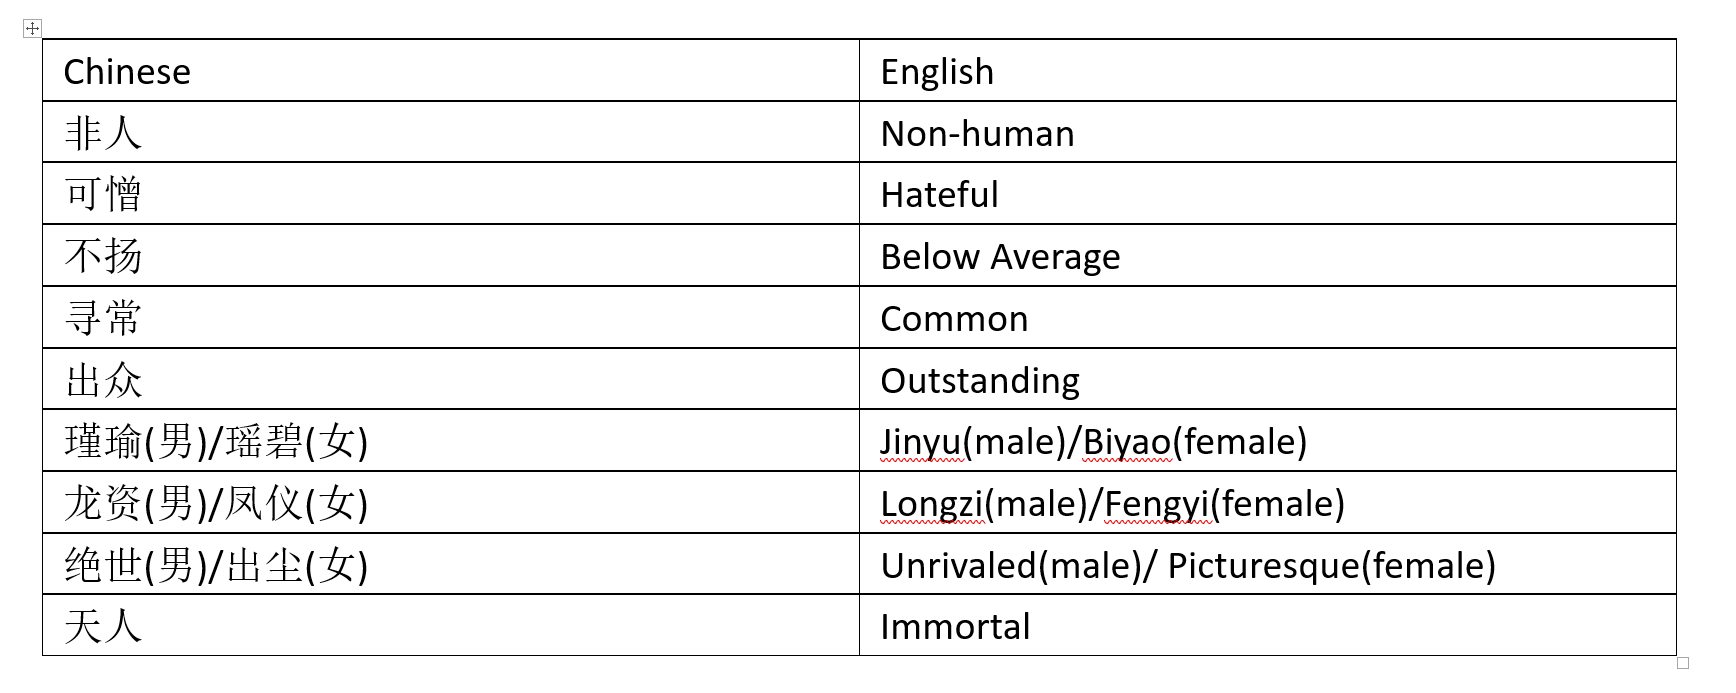This screenshot has width=1736, height=693.
Task: Click the 'Immortal' table cell
Action: click(955, 627)
